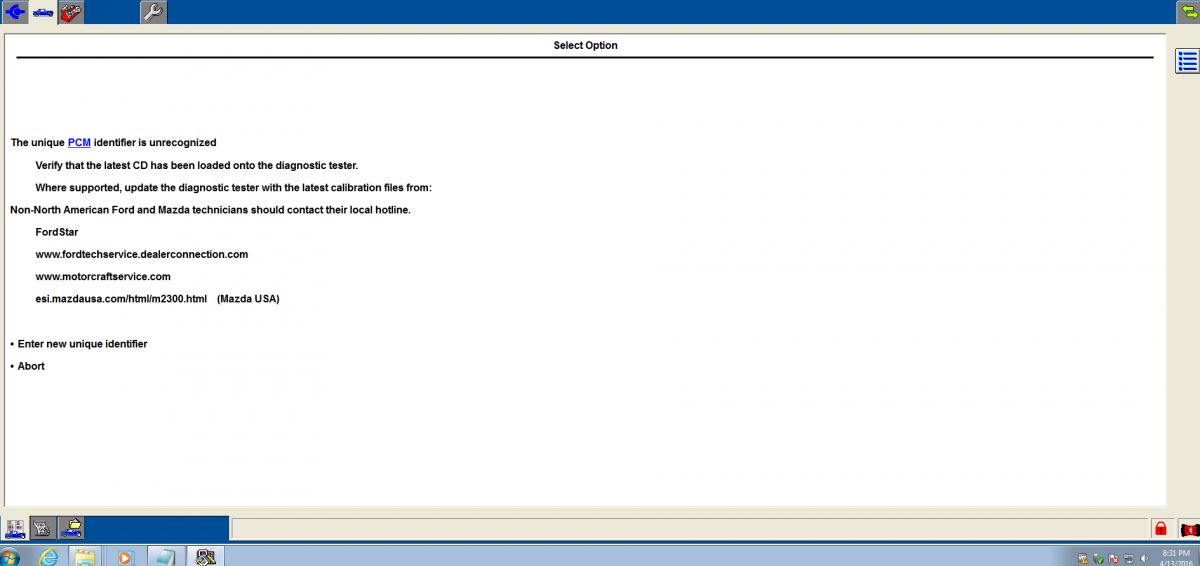Click the 'Non-North American Ford' hotline line

[210, 210]
